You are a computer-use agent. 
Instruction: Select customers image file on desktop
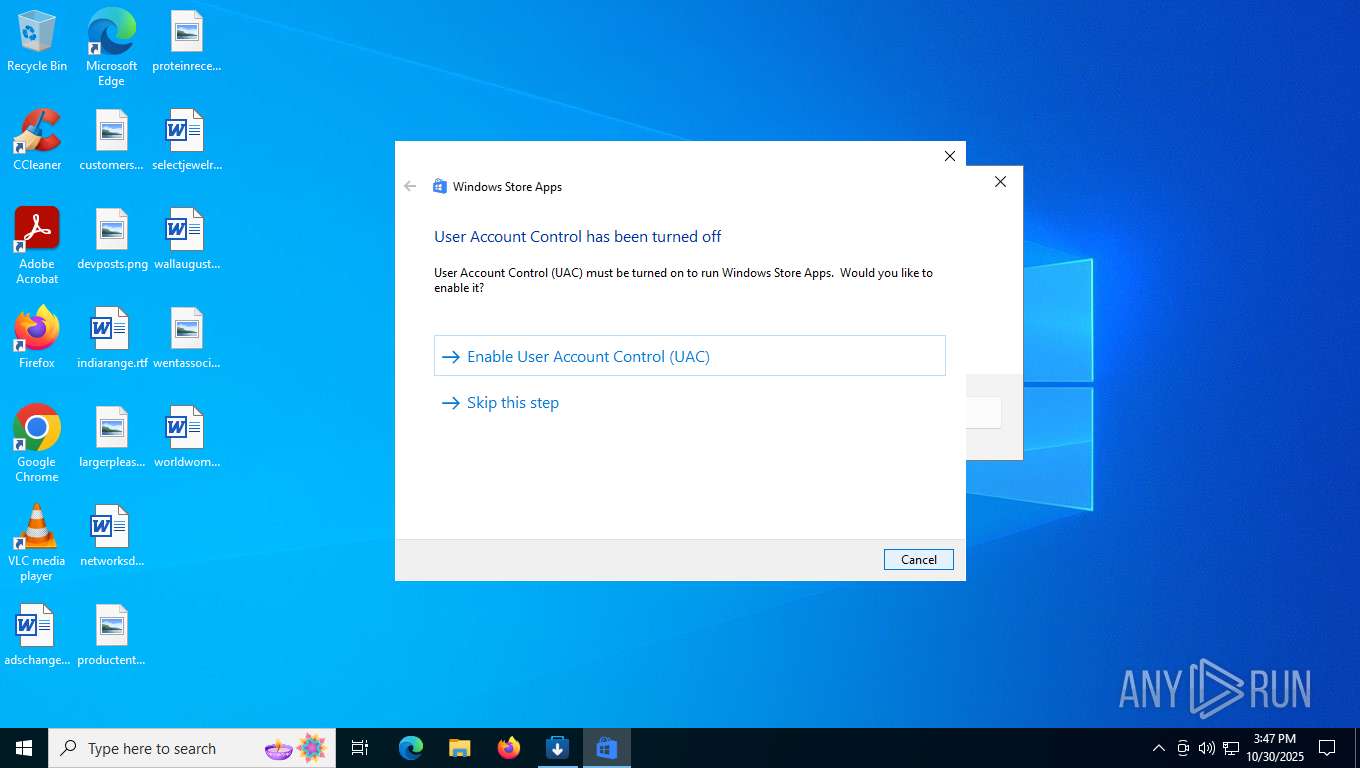point(111,140)
